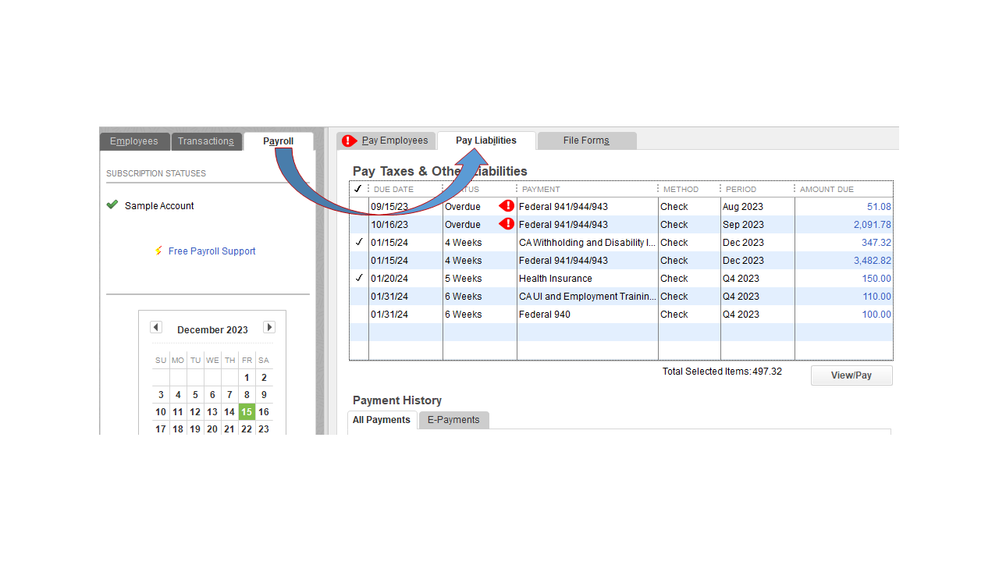Toggle select-all checkmark column header
This screenshot has width=999, height=562.
[358, 189]
